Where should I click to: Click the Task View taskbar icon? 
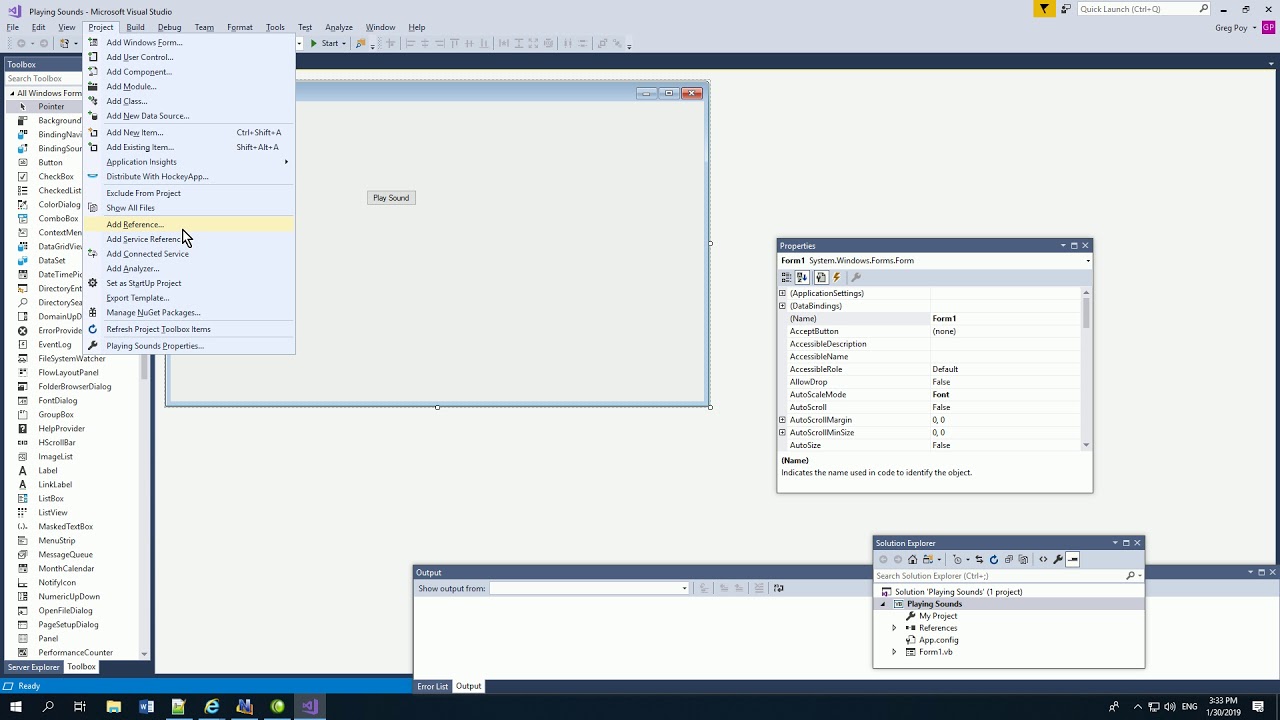pos(80,707)
